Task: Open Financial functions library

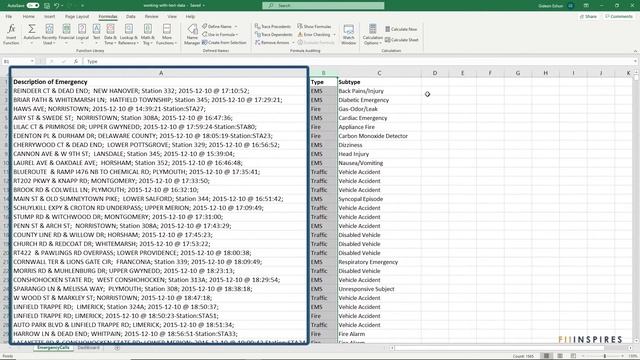Action: point(66,34)
